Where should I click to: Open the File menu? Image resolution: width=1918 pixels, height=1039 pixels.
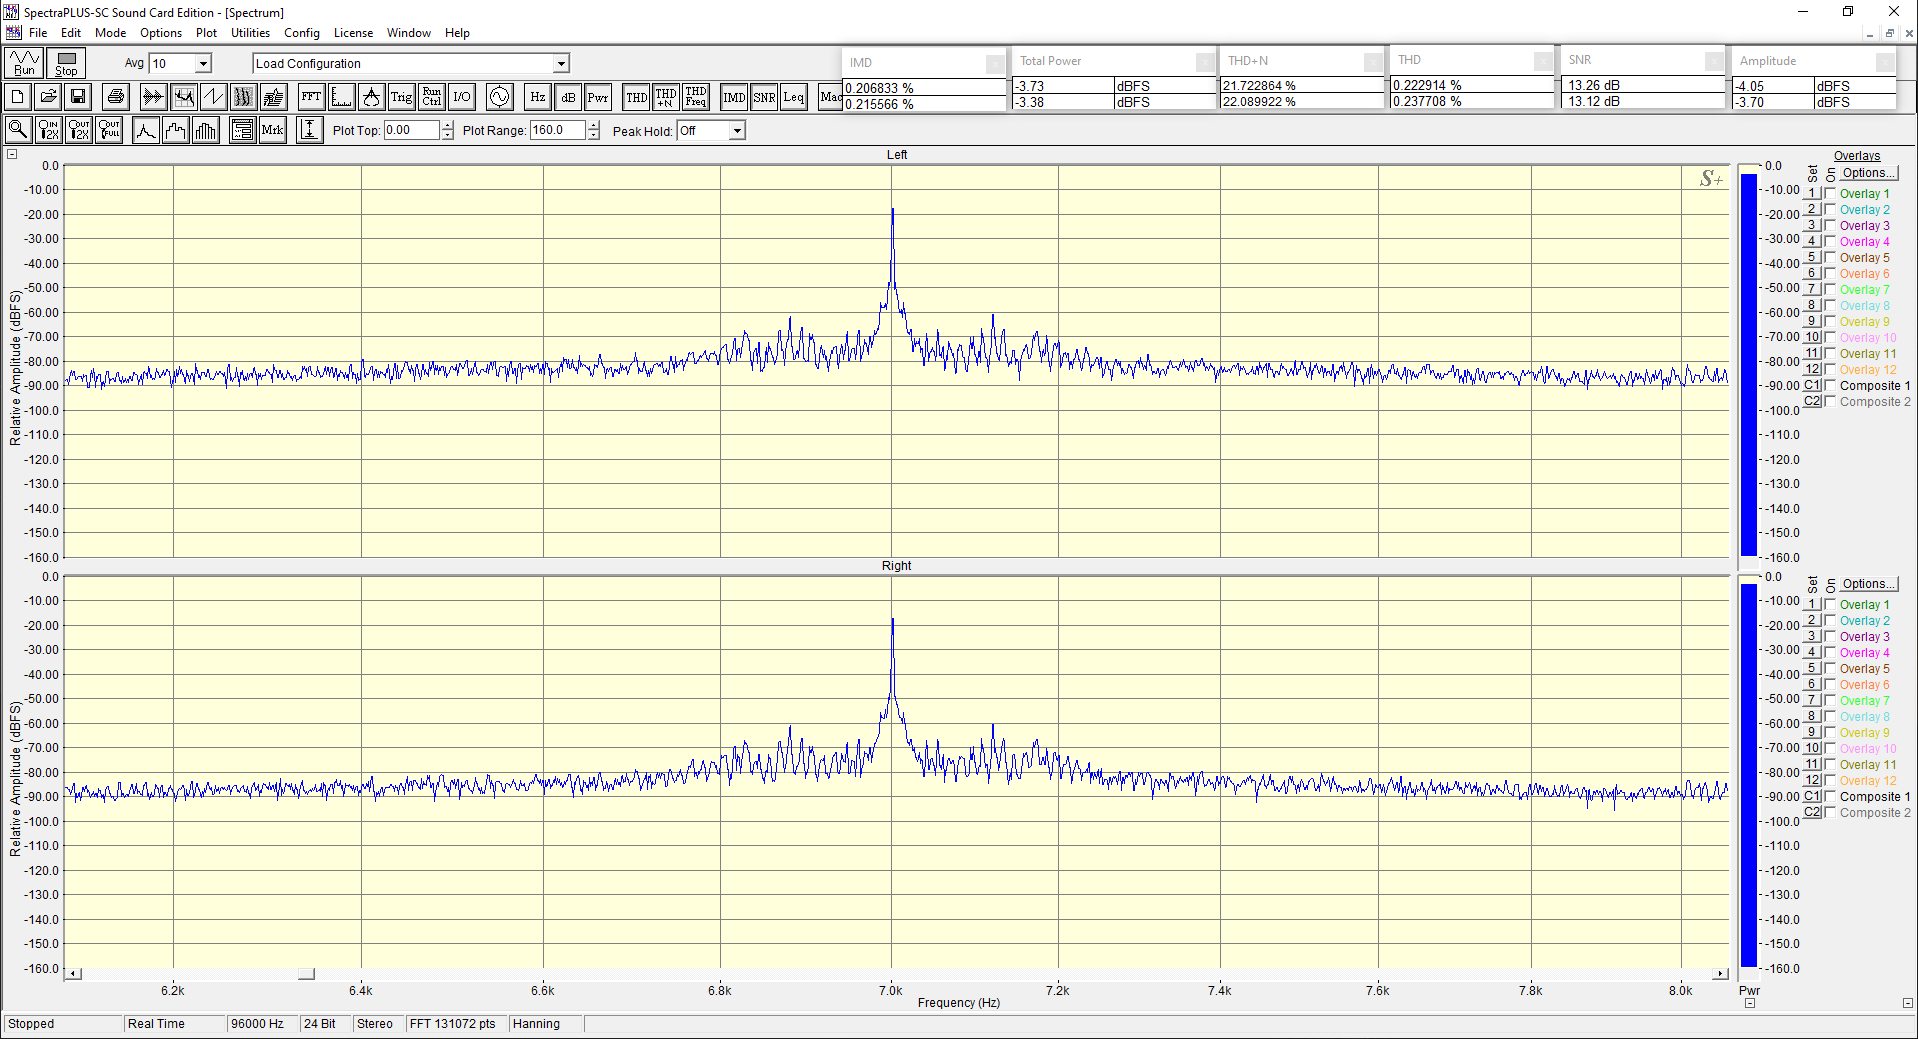(38, 33)
